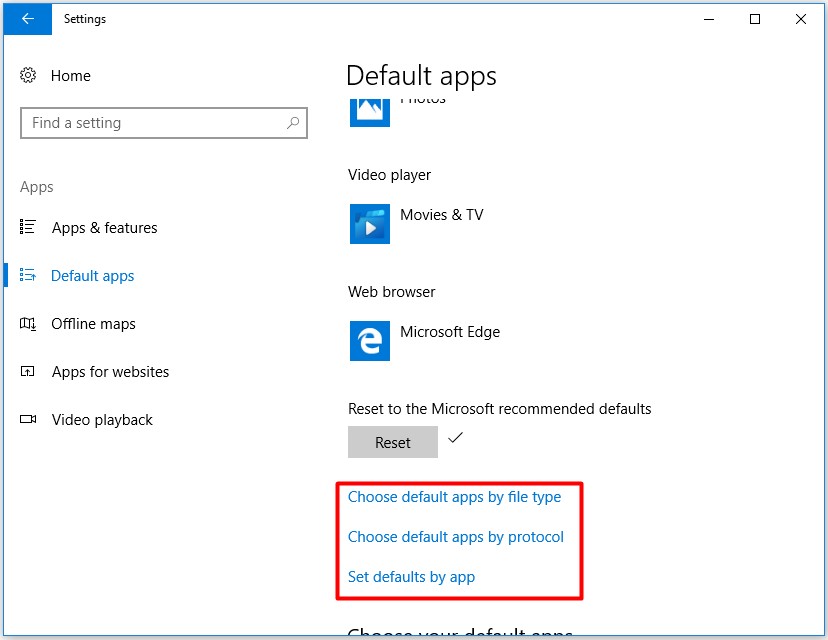Open Choose default apps by protocol
Image resolution: width=828 pixels, height=640 pixels.
tap(456, 537)
